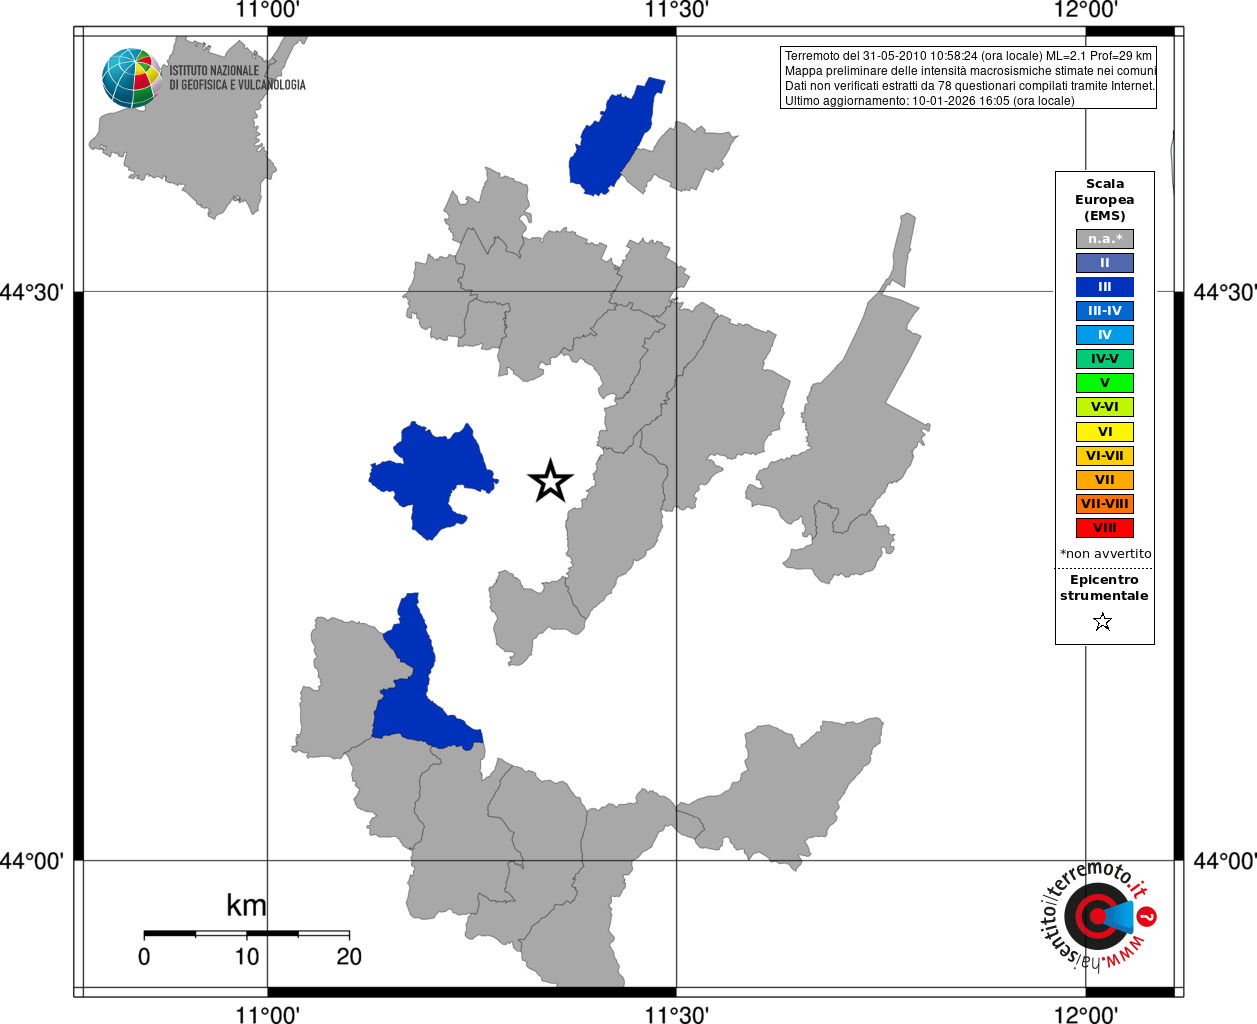This screenshot has width=1257, height=1024.
Task: Click the bottom 12°00' longitude label
Action: point(1086,1014)
